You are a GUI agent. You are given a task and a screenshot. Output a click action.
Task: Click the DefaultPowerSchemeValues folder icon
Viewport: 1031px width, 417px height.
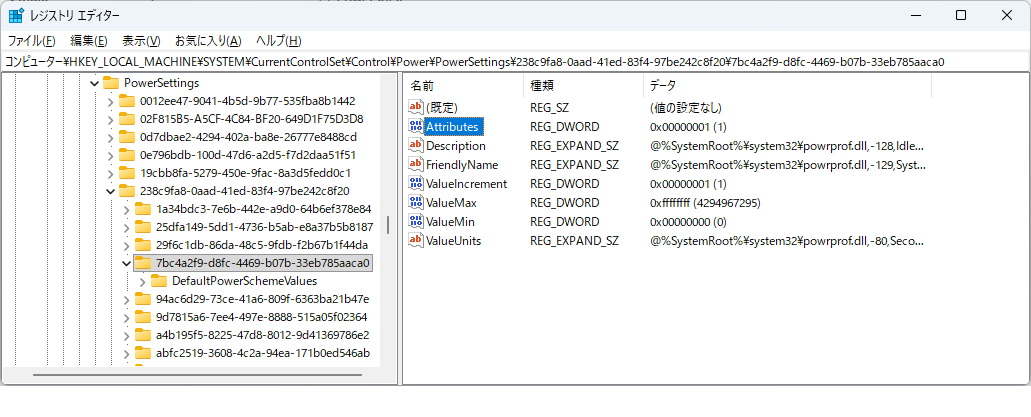[x=158, y=281]
